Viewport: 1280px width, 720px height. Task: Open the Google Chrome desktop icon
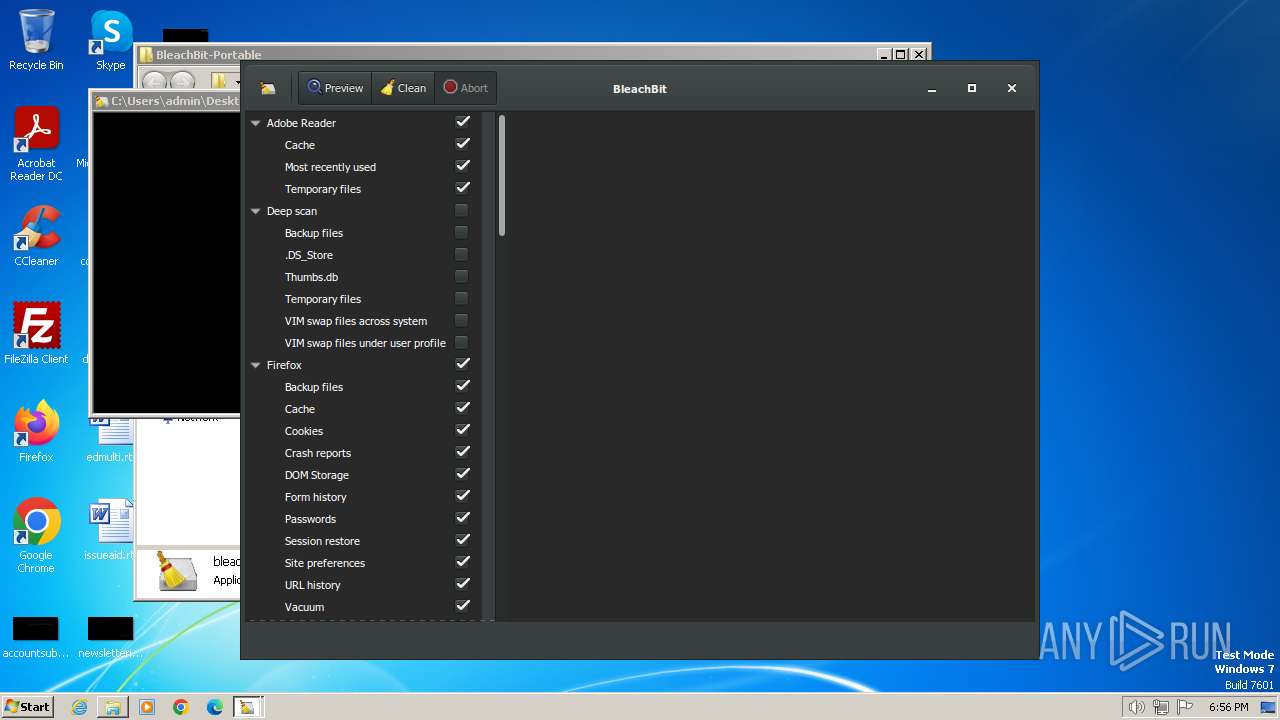(x=36, y=536)
